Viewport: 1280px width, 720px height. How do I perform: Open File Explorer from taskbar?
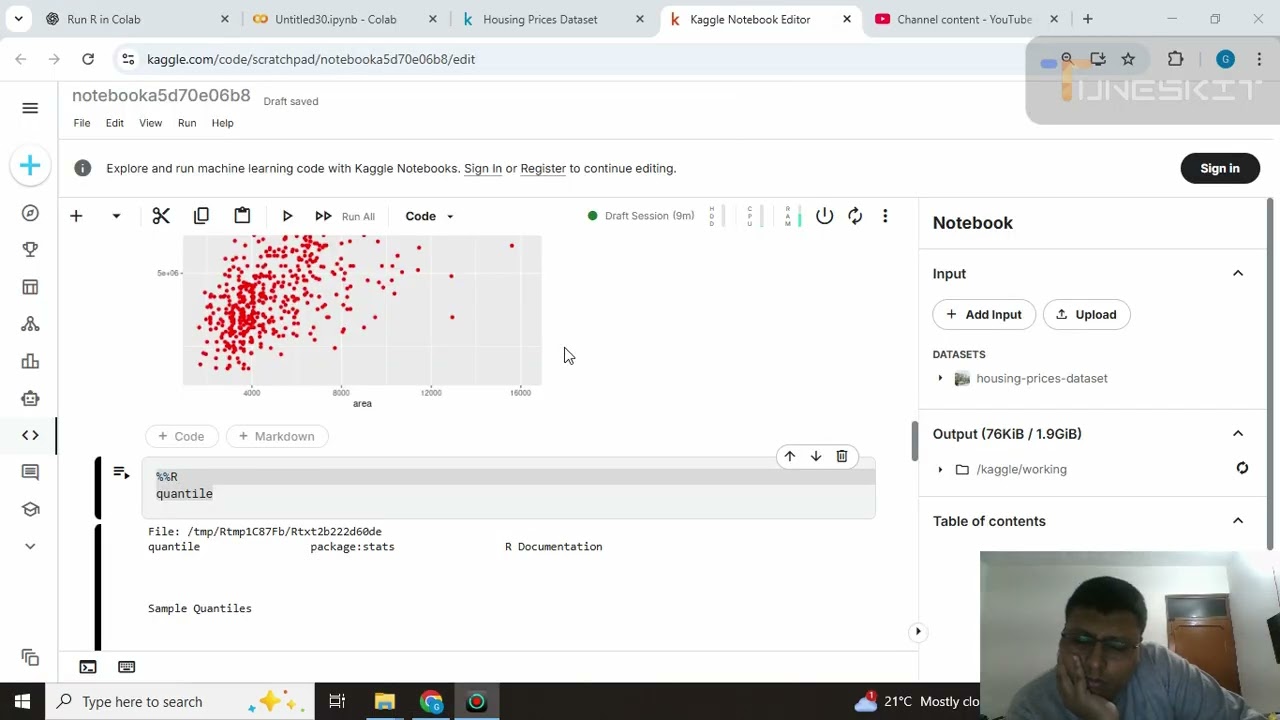click(x=384, y=701)
